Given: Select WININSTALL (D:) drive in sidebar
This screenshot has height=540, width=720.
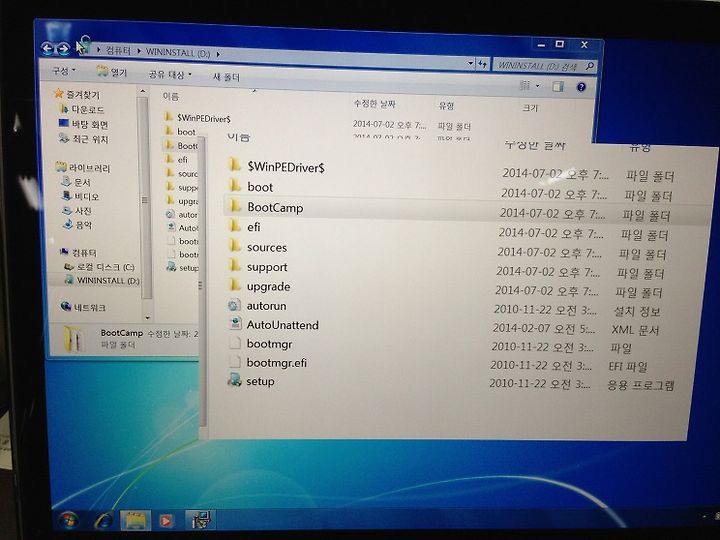Looking at the screenshot, I should 102,280.
